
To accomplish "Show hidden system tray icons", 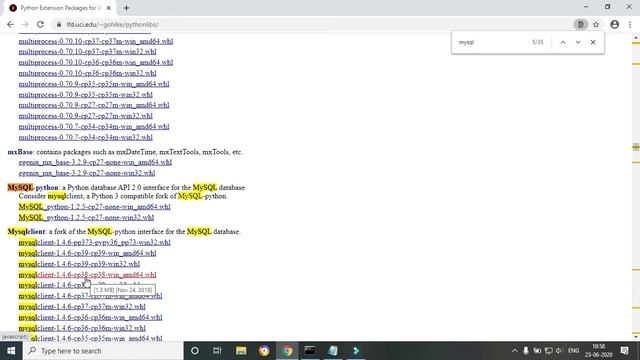I will (514, 351).
